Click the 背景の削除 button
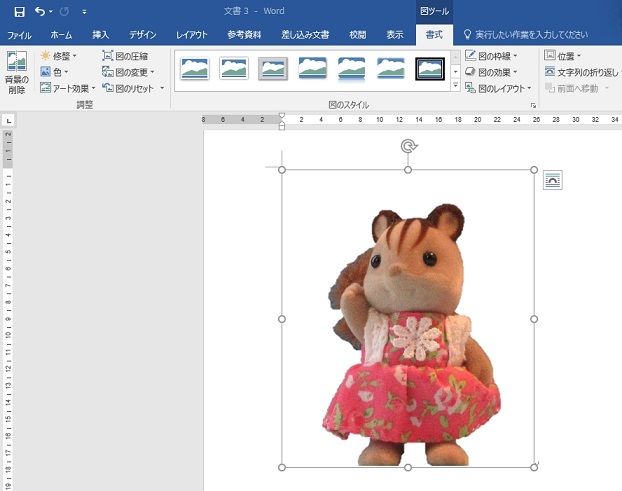The height and width of the screenshot is (491, 622). coord(17,73)
